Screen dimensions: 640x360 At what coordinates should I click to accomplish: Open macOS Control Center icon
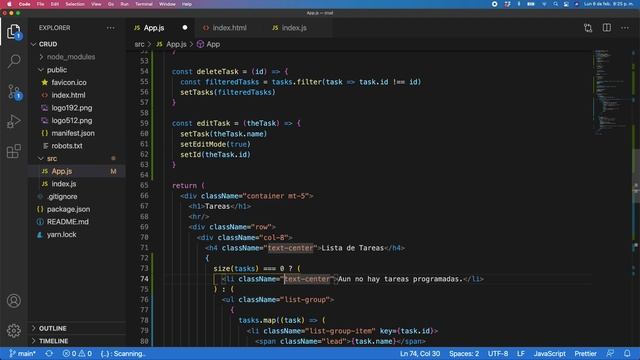(566, 4)
